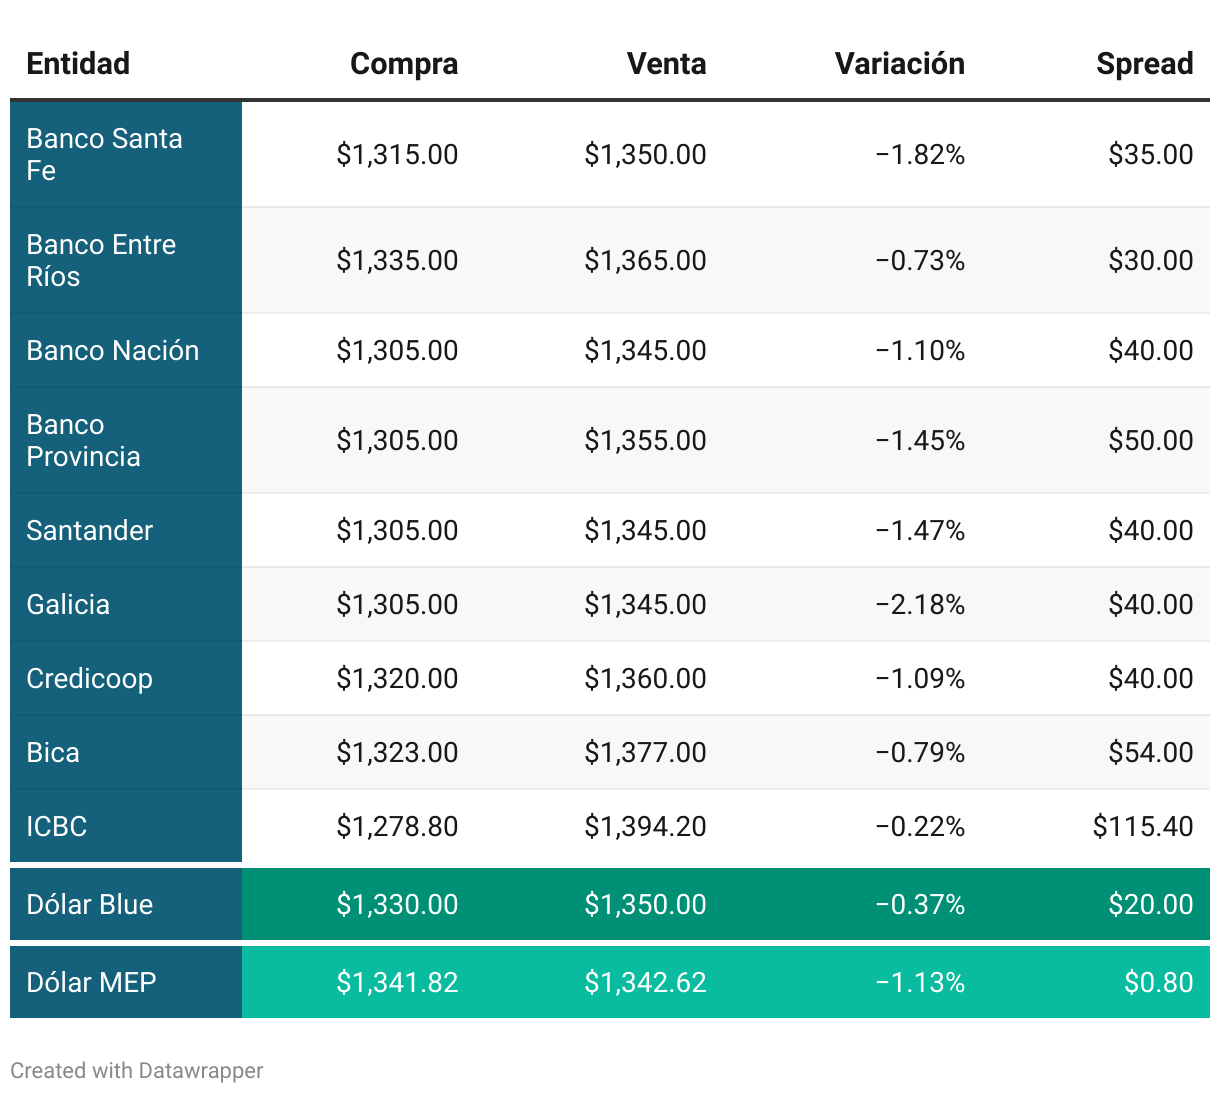Select the Banco Provincia entity cell

coord(84,441)
